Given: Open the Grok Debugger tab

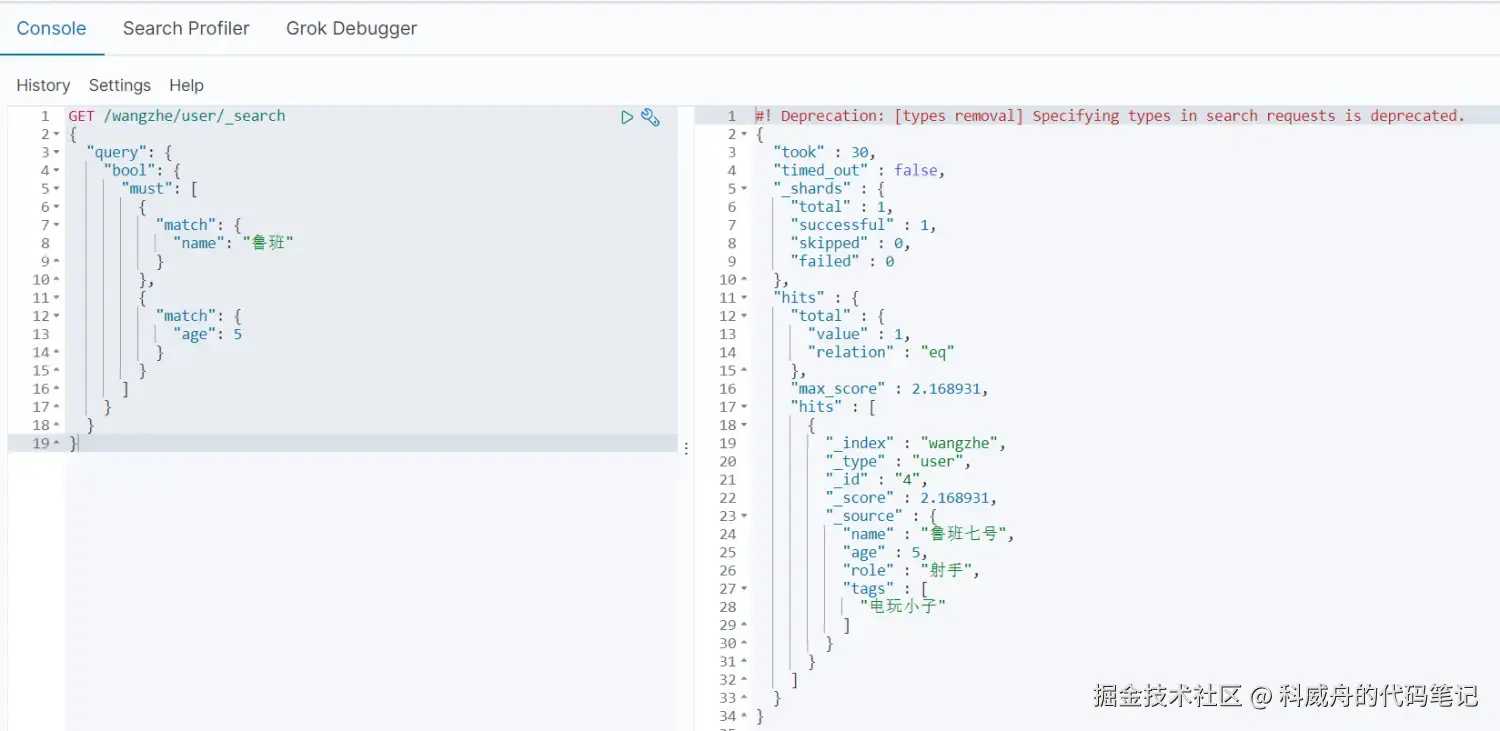Looking at the screenshot, I should pos(351,28).
